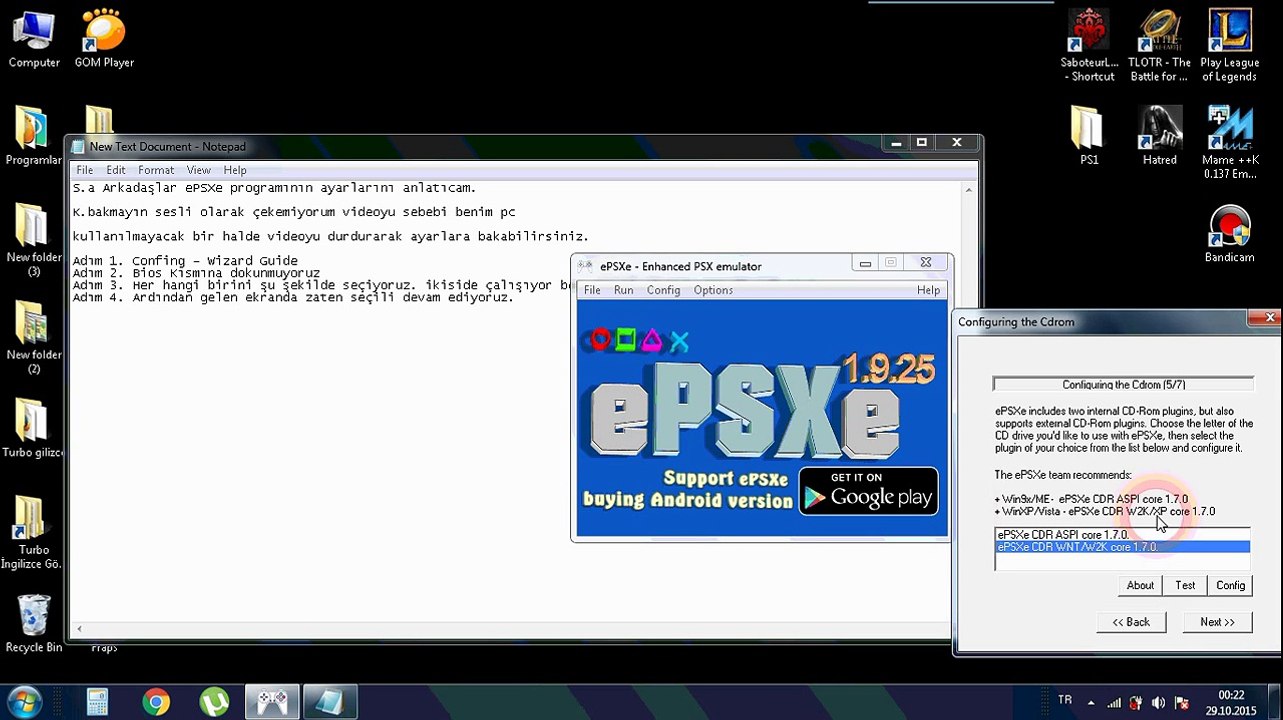Launch Bandicam from the desktop

1229,235
